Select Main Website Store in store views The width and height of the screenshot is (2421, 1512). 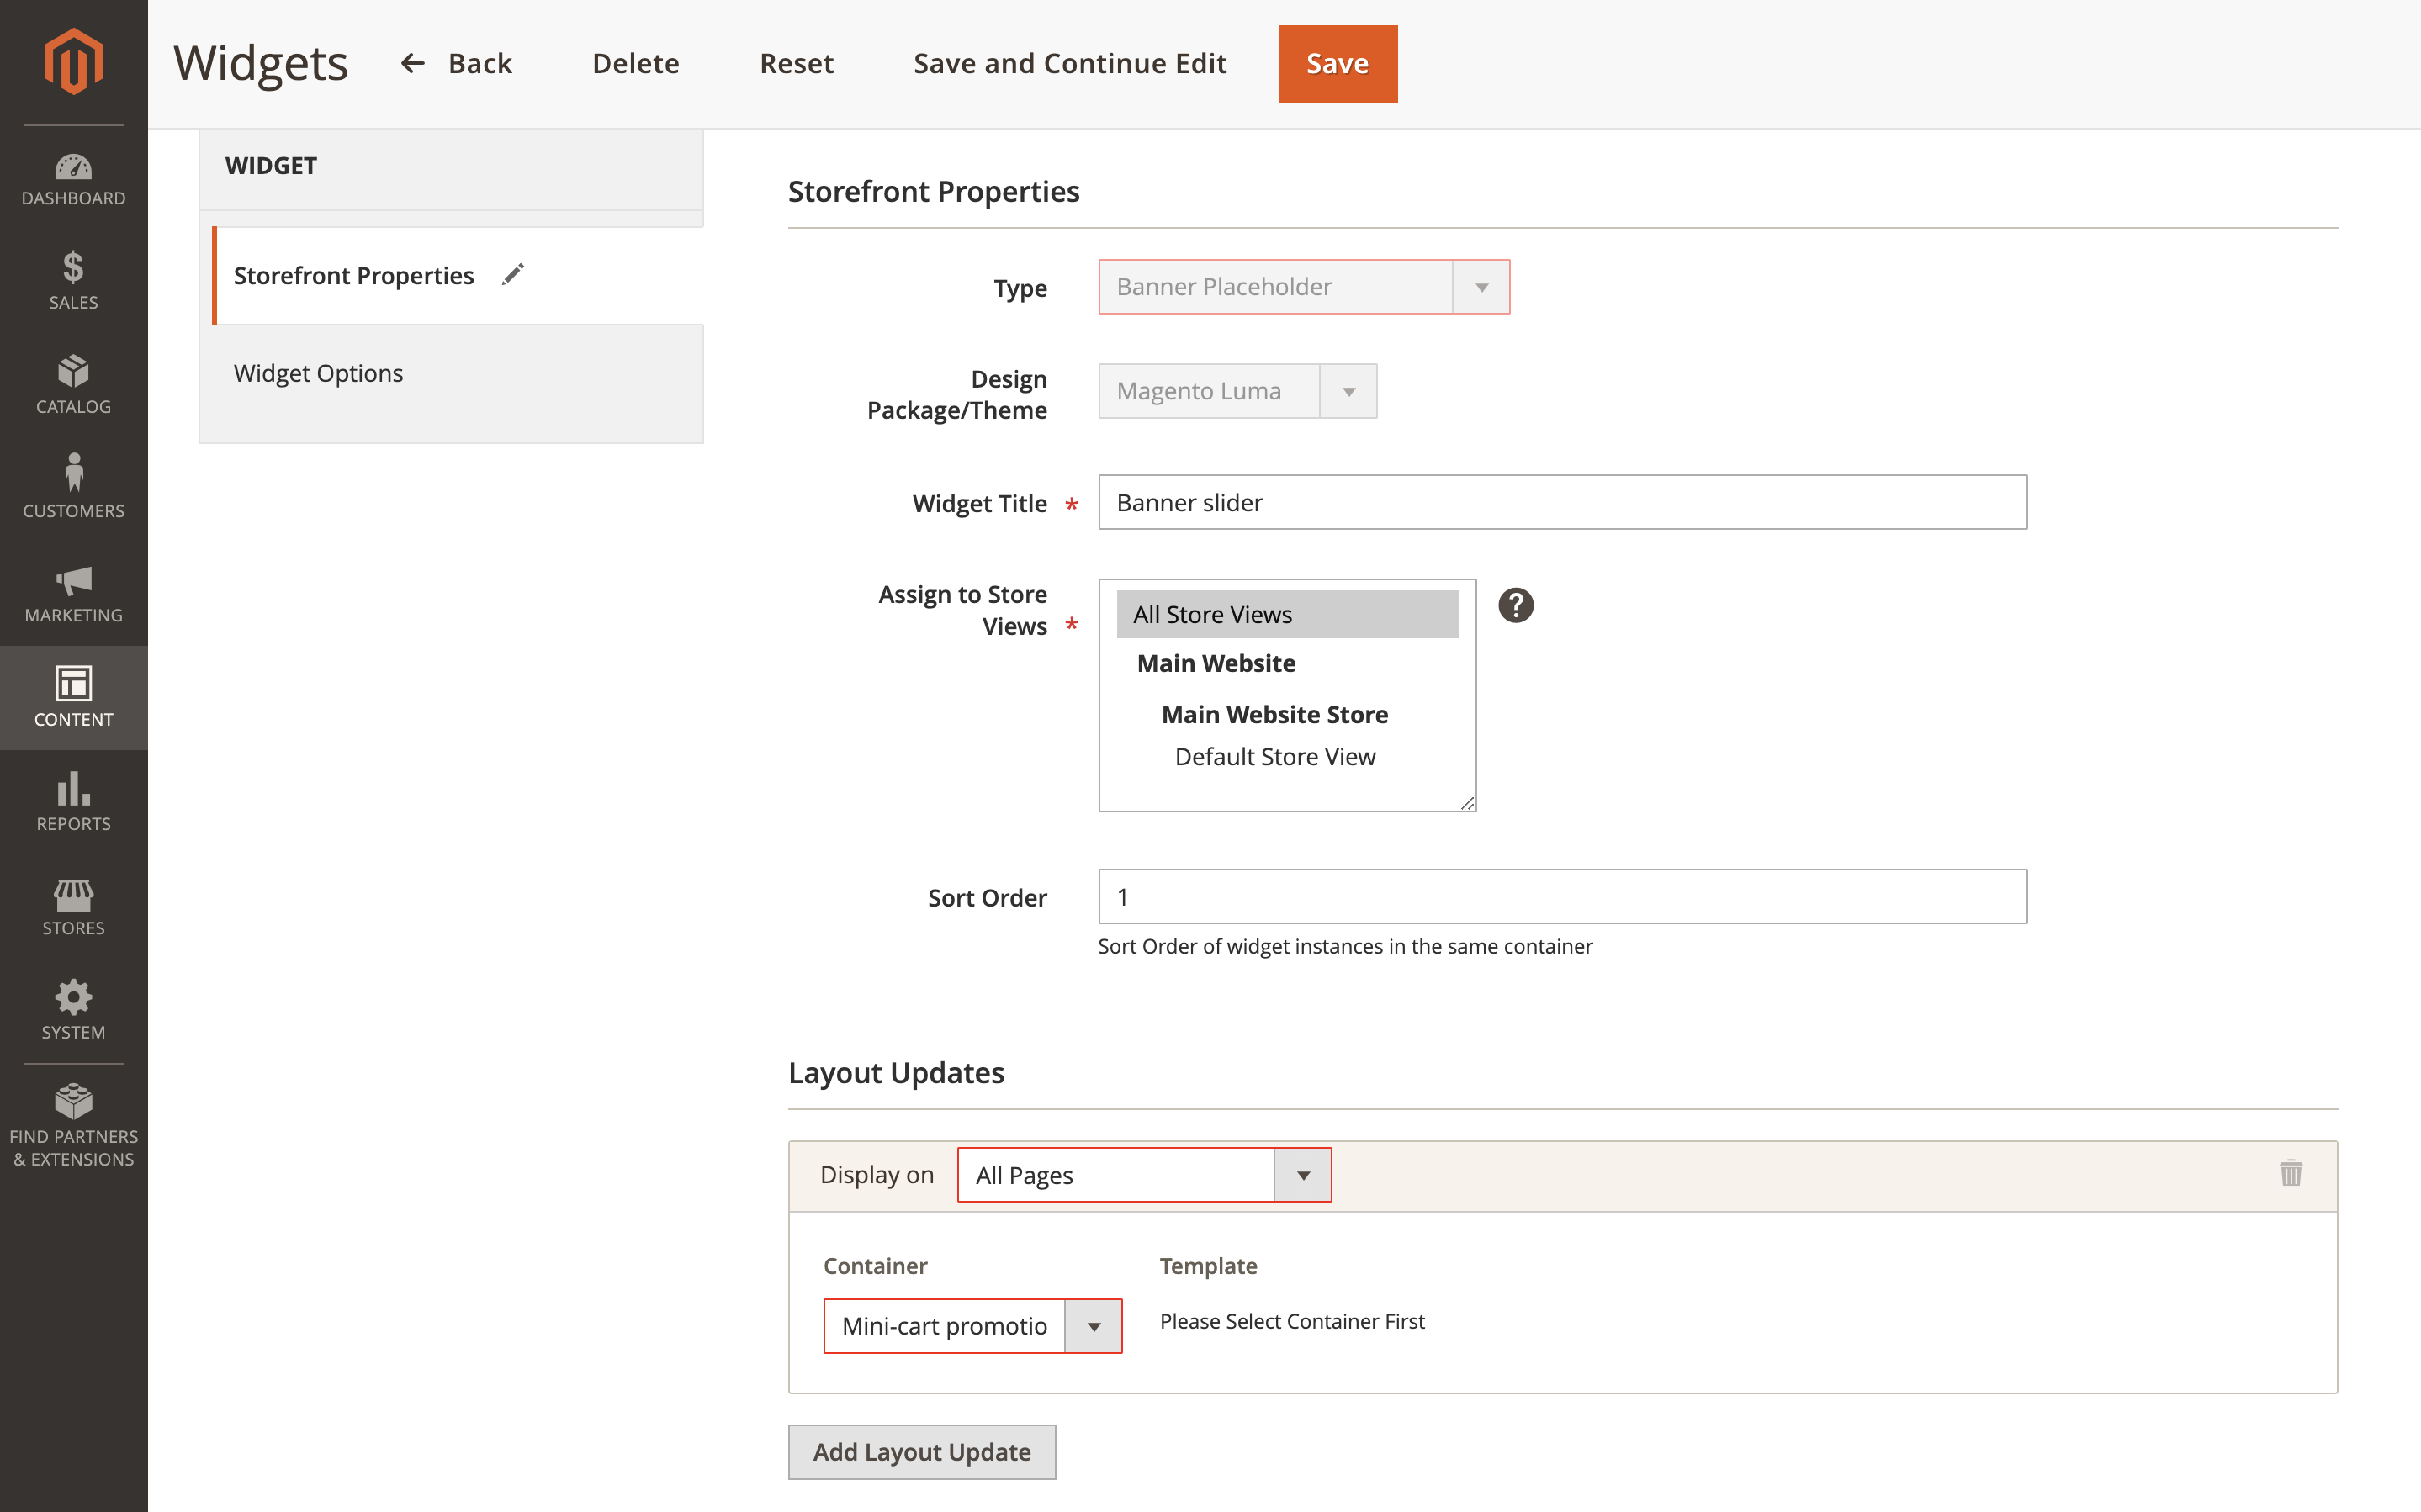coord(1274,714)
